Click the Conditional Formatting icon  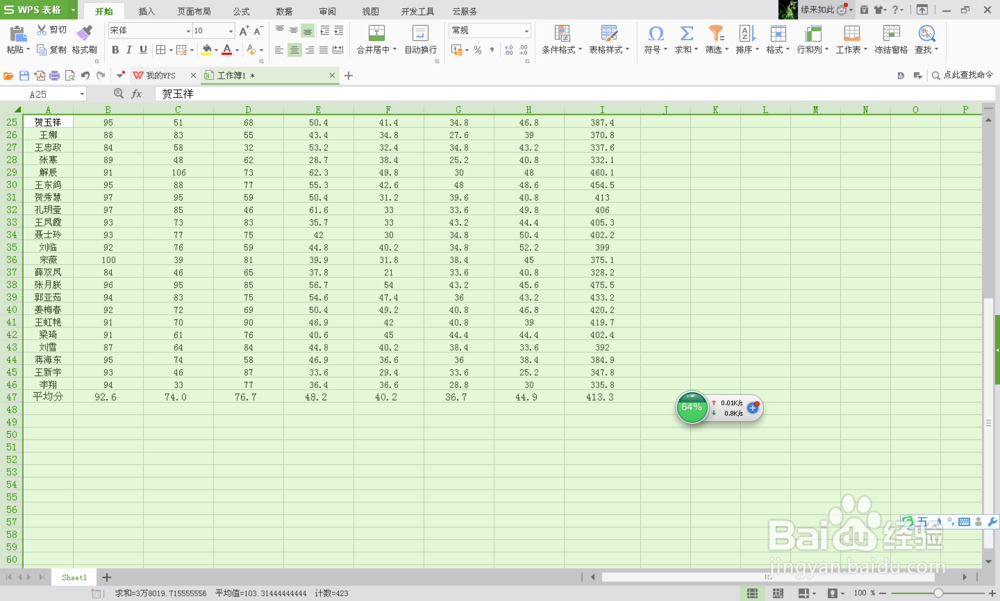tap(562, 33)
